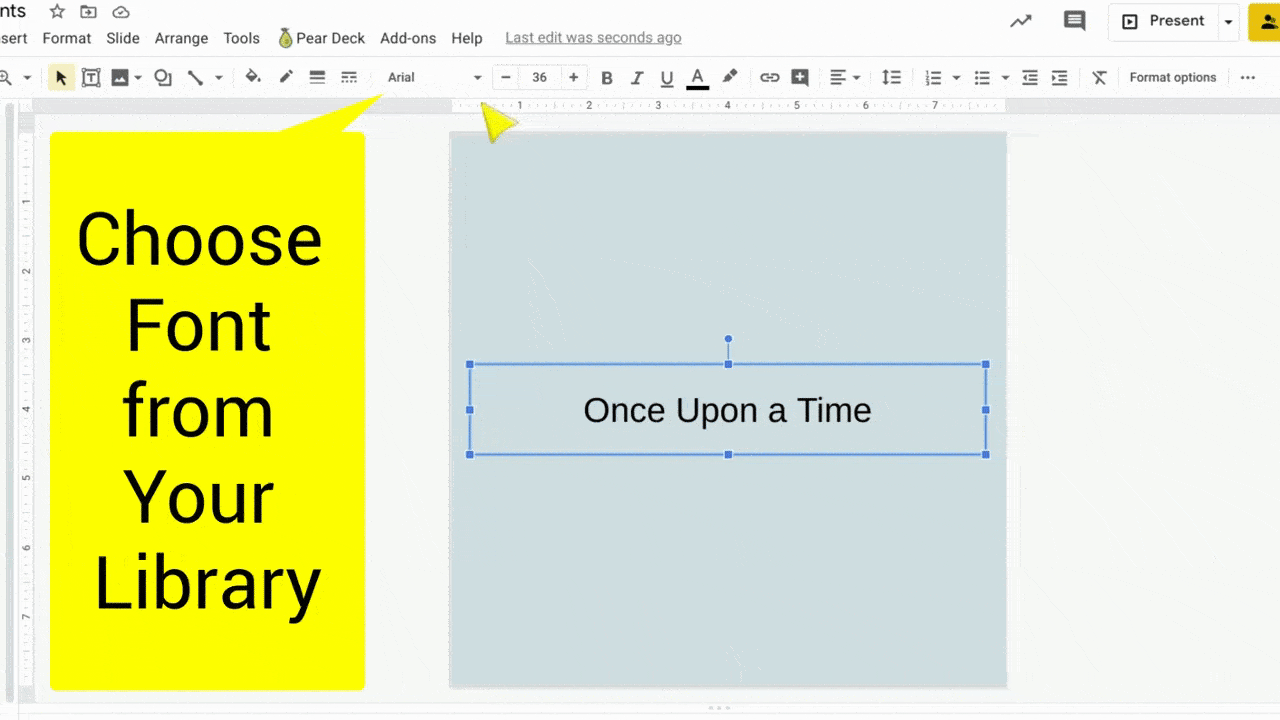
Task: Open the Add-ons menu
Action: pos(408,38)
